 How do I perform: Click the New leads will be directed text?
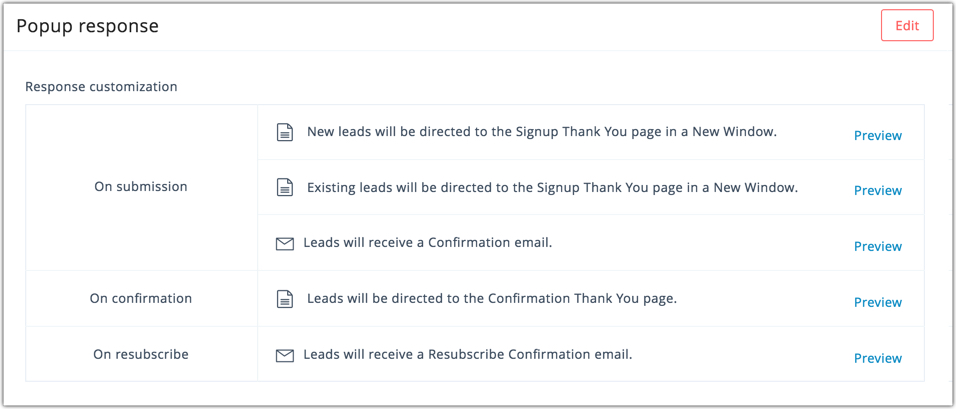click(x=541, y=132)
